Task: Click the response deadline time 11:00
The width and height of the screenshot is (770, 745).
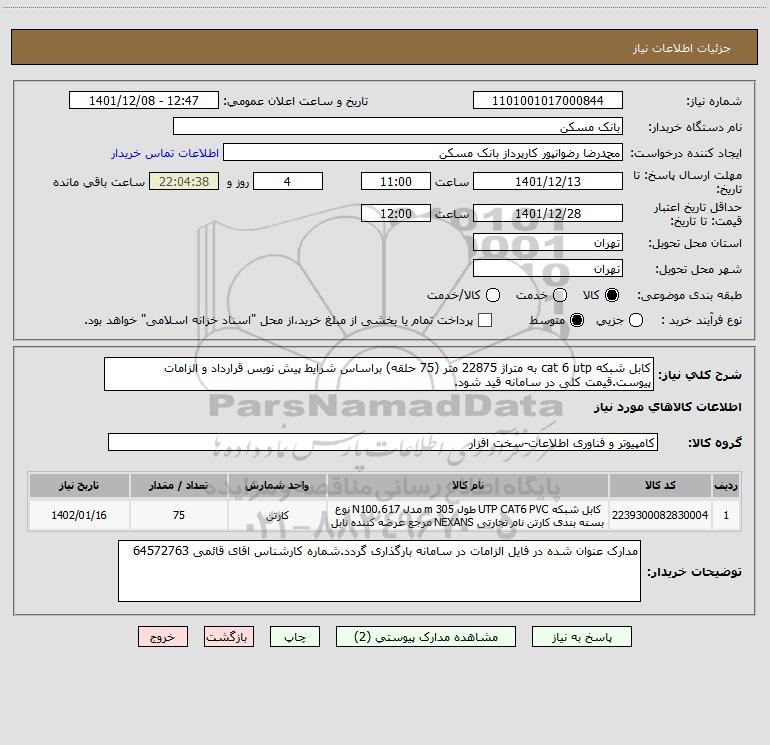Action: point(396,181)
